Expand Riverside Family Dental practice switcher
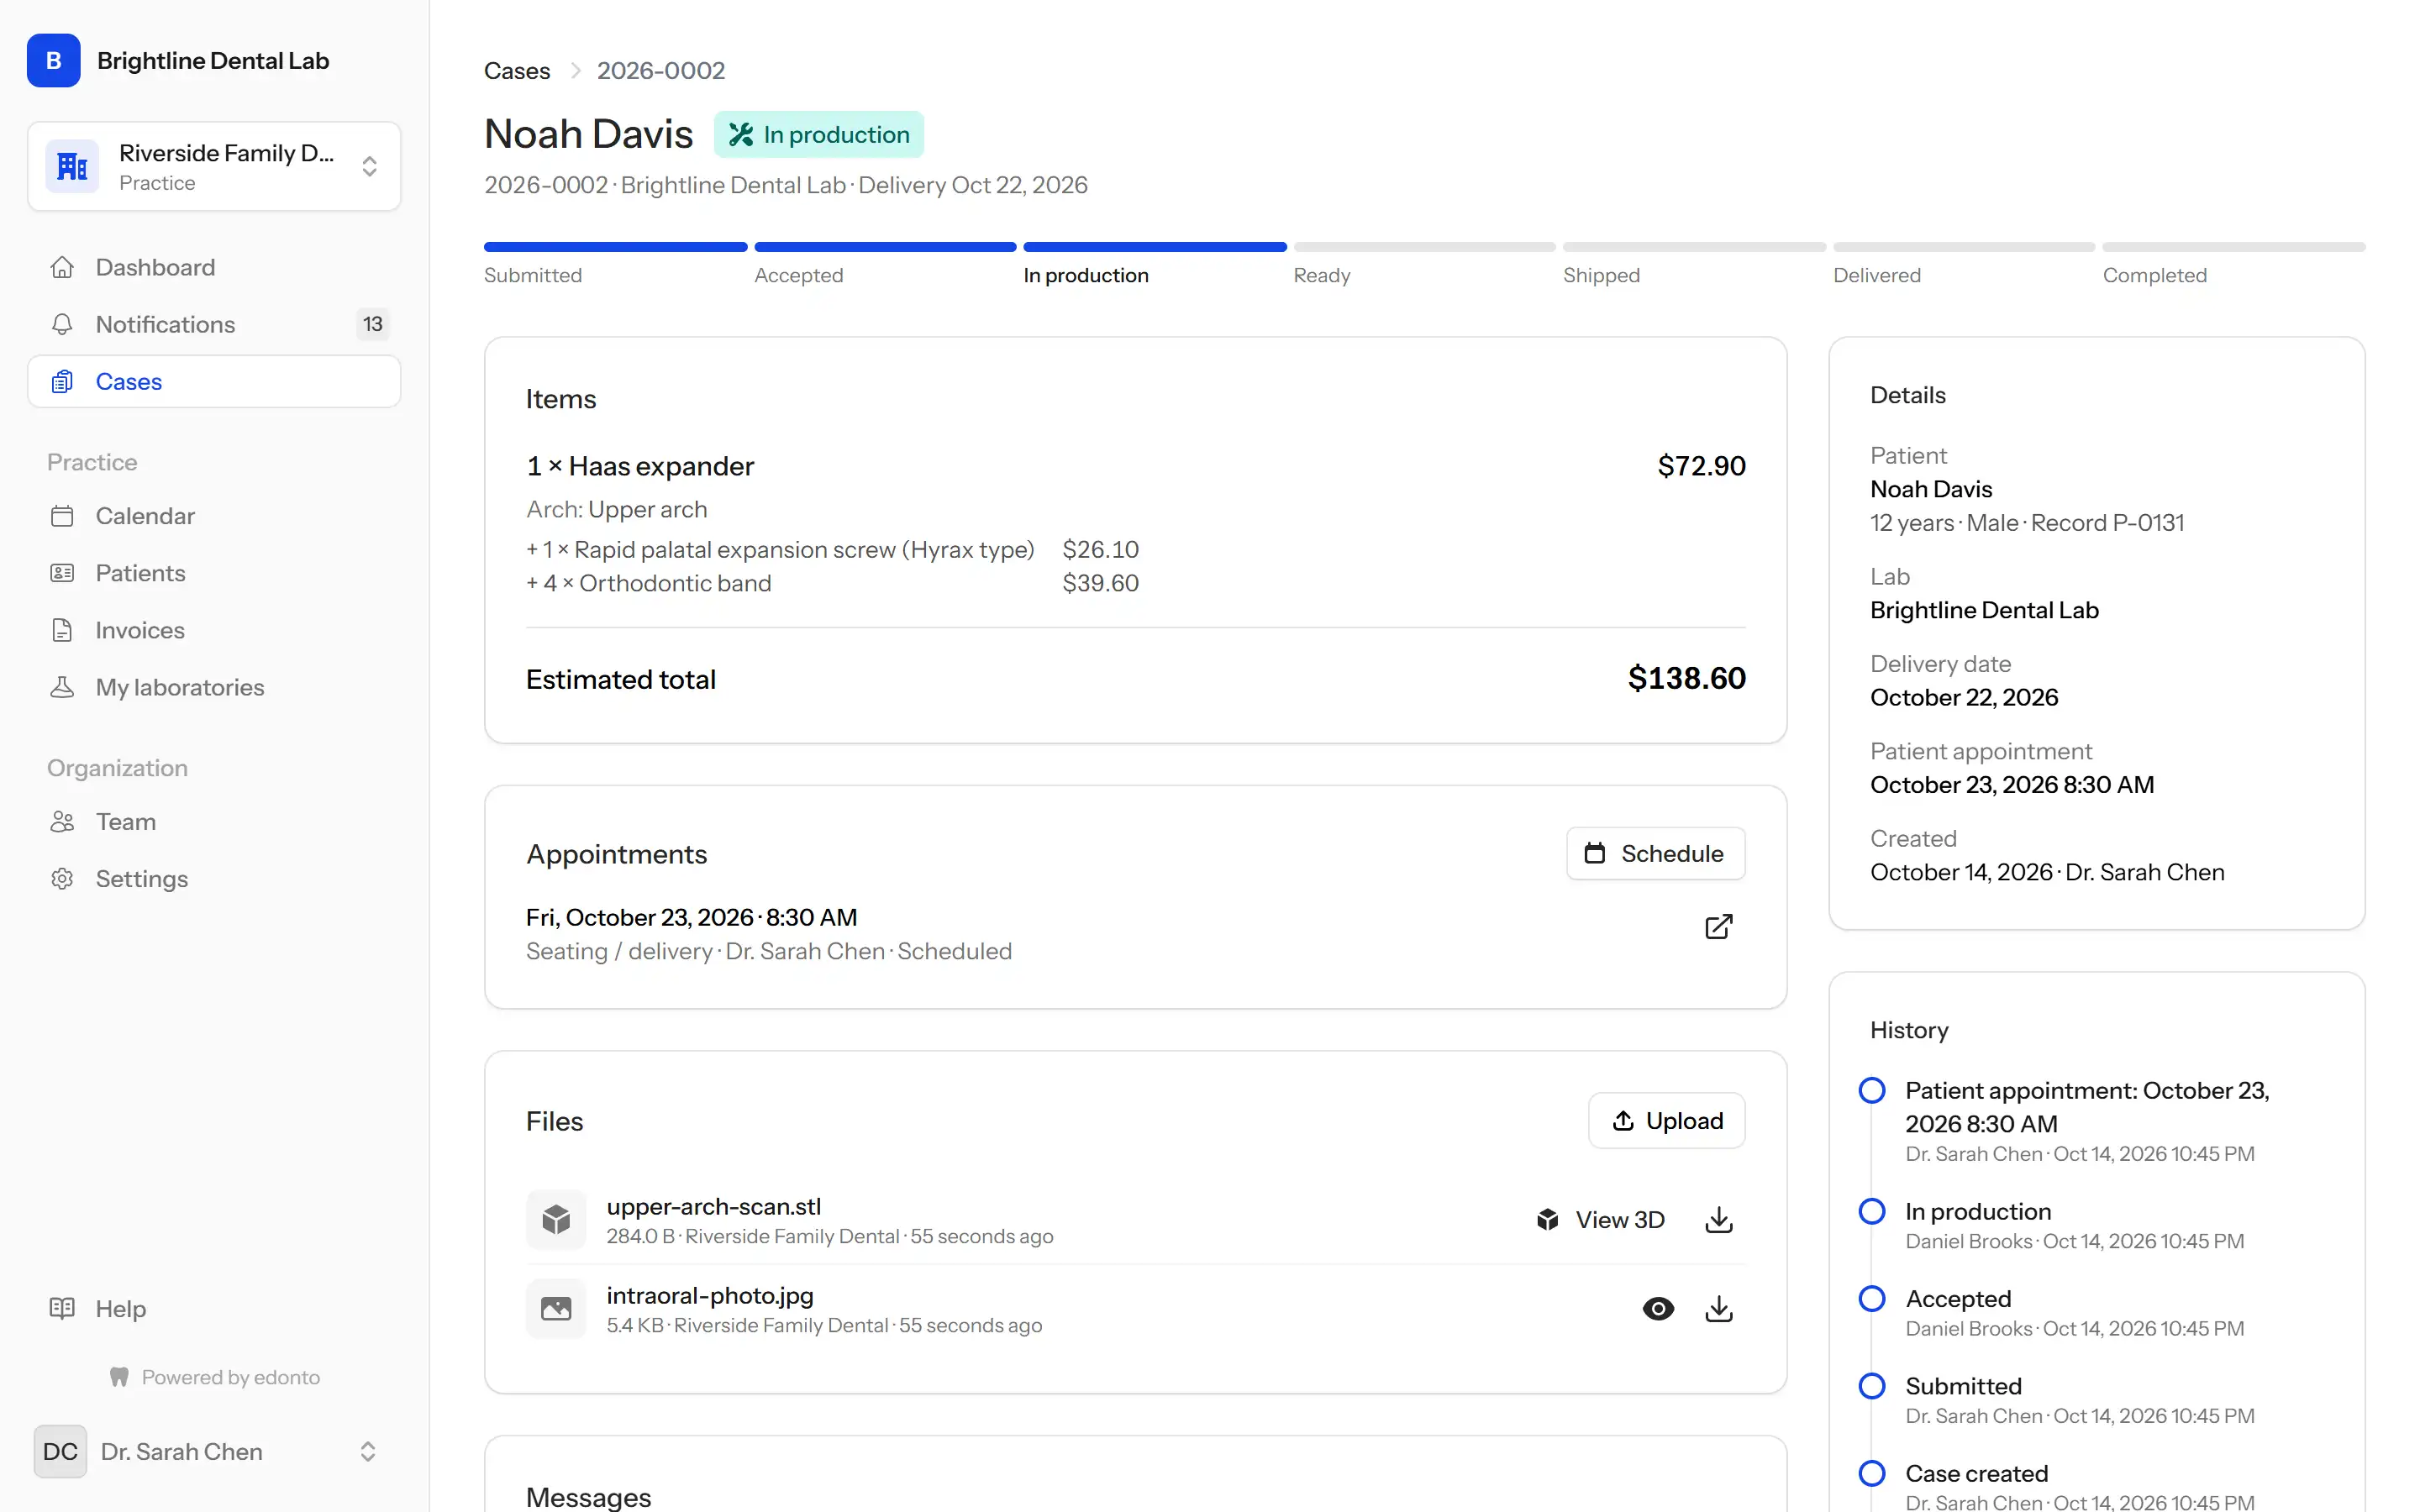The height and width of the screenshot is (1512, 2420). [214, 166]
